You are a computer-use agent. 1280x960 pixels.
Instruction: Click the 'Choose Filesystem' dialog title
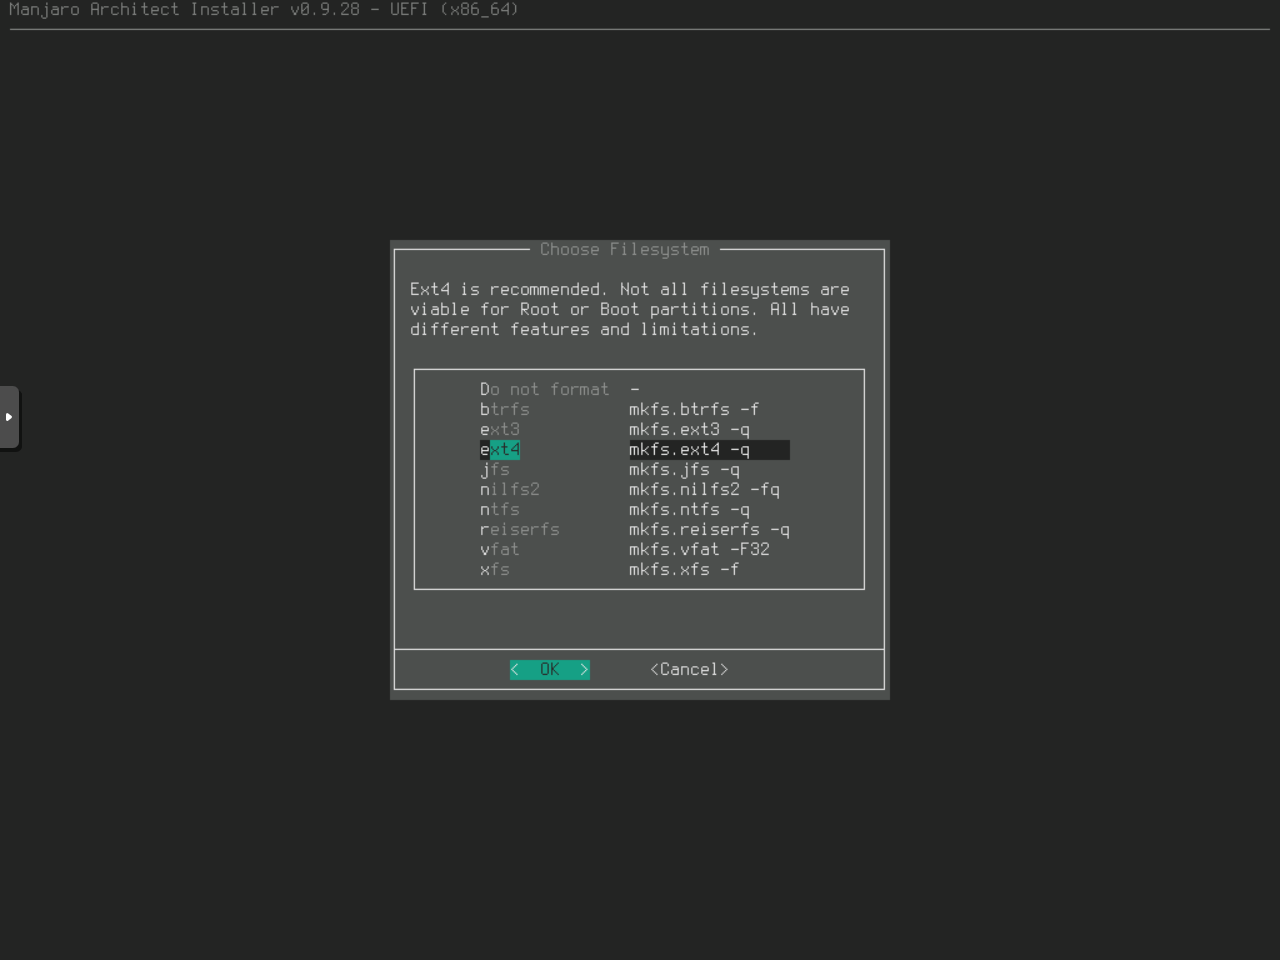click(x=624, y=249)
